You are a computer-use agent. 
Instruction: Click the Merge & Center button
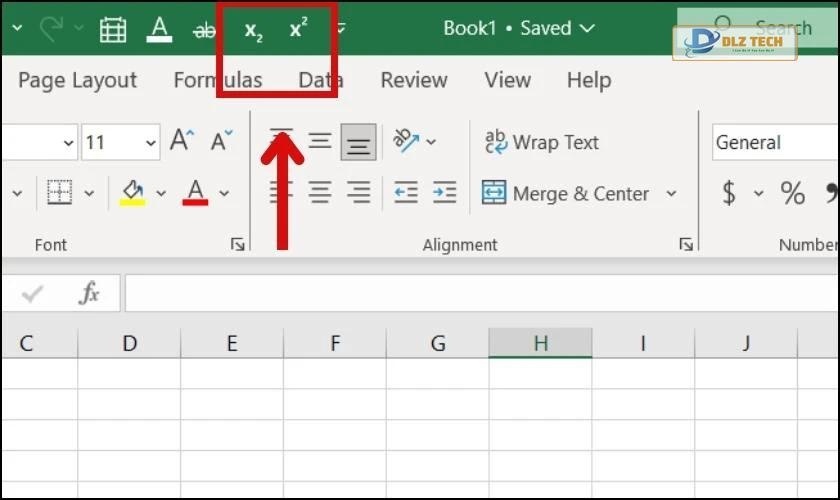(x=566, y=194)
